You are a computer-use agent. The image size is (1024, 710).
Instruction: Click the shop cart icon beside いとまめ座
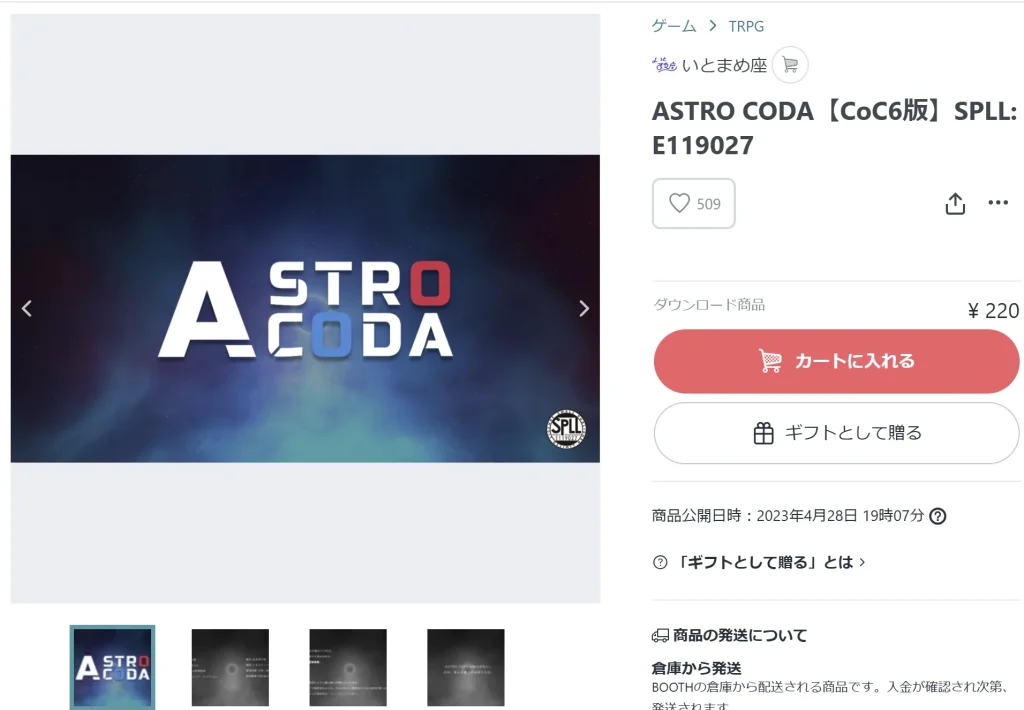pyautogui.click(x=790, y=65)
